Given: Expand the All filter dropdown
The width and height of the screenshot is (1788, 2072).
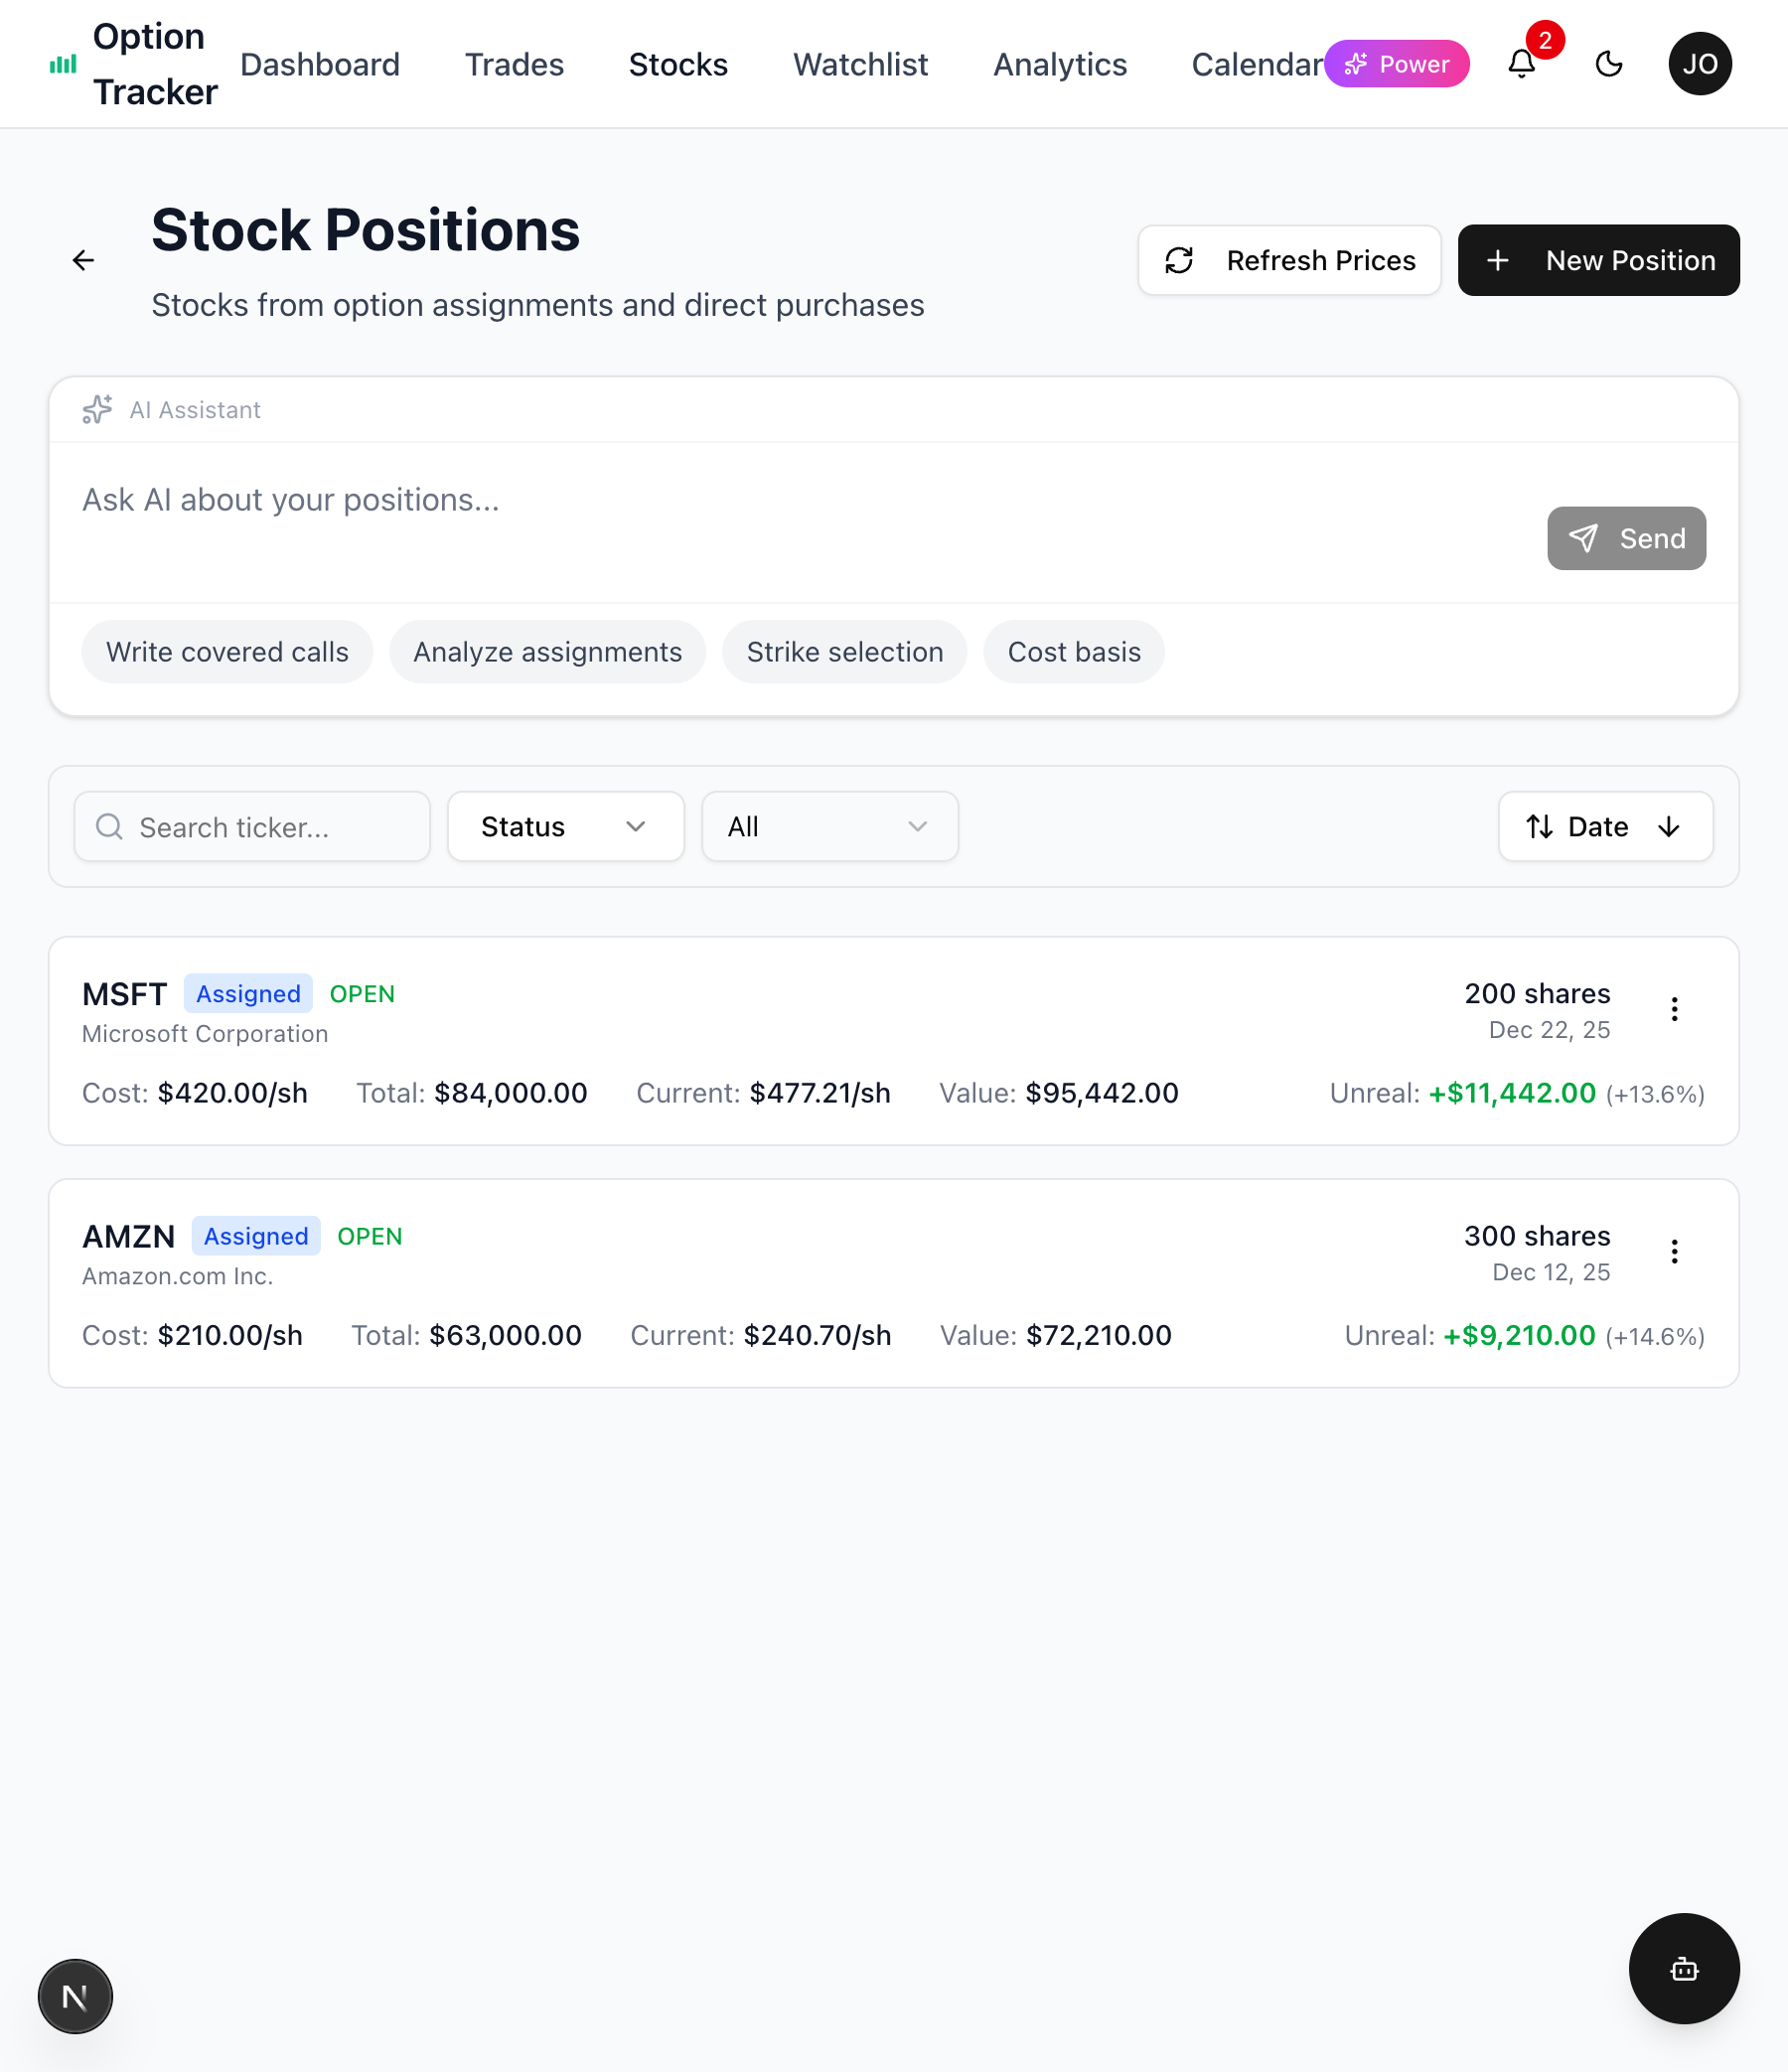Looking at the screenshot, I should [x=829, y=827].
